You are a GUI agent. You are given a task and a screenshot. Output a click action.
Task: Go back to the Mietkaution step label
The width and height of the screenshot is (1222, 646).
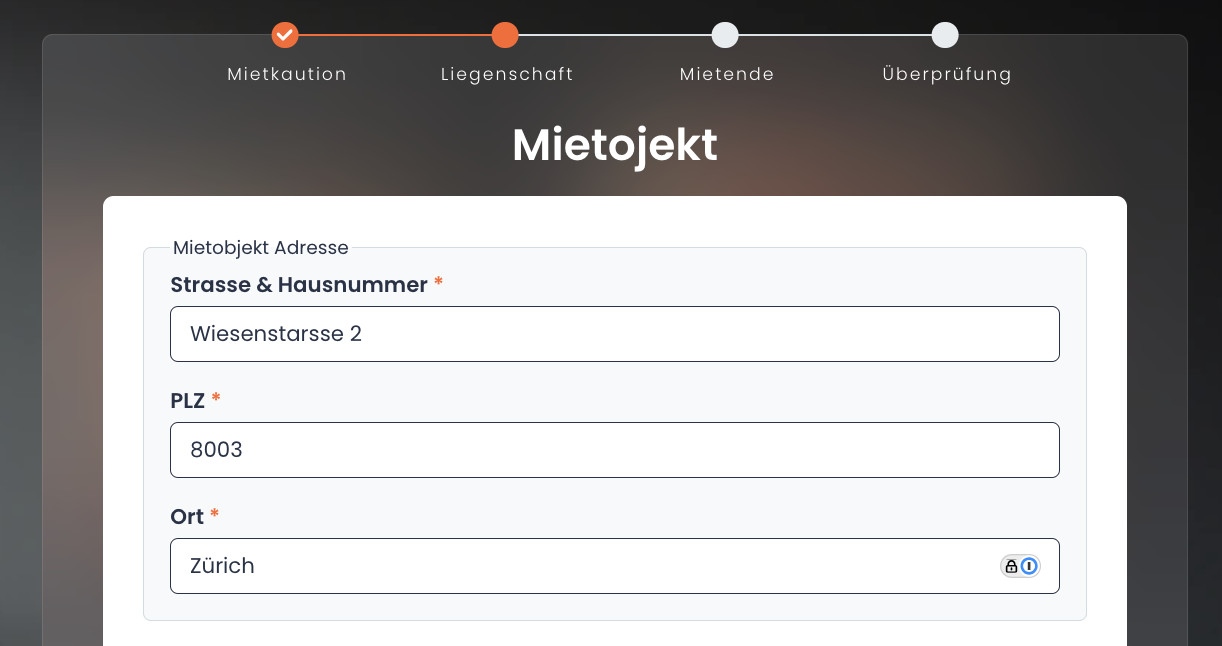point(287,74)
